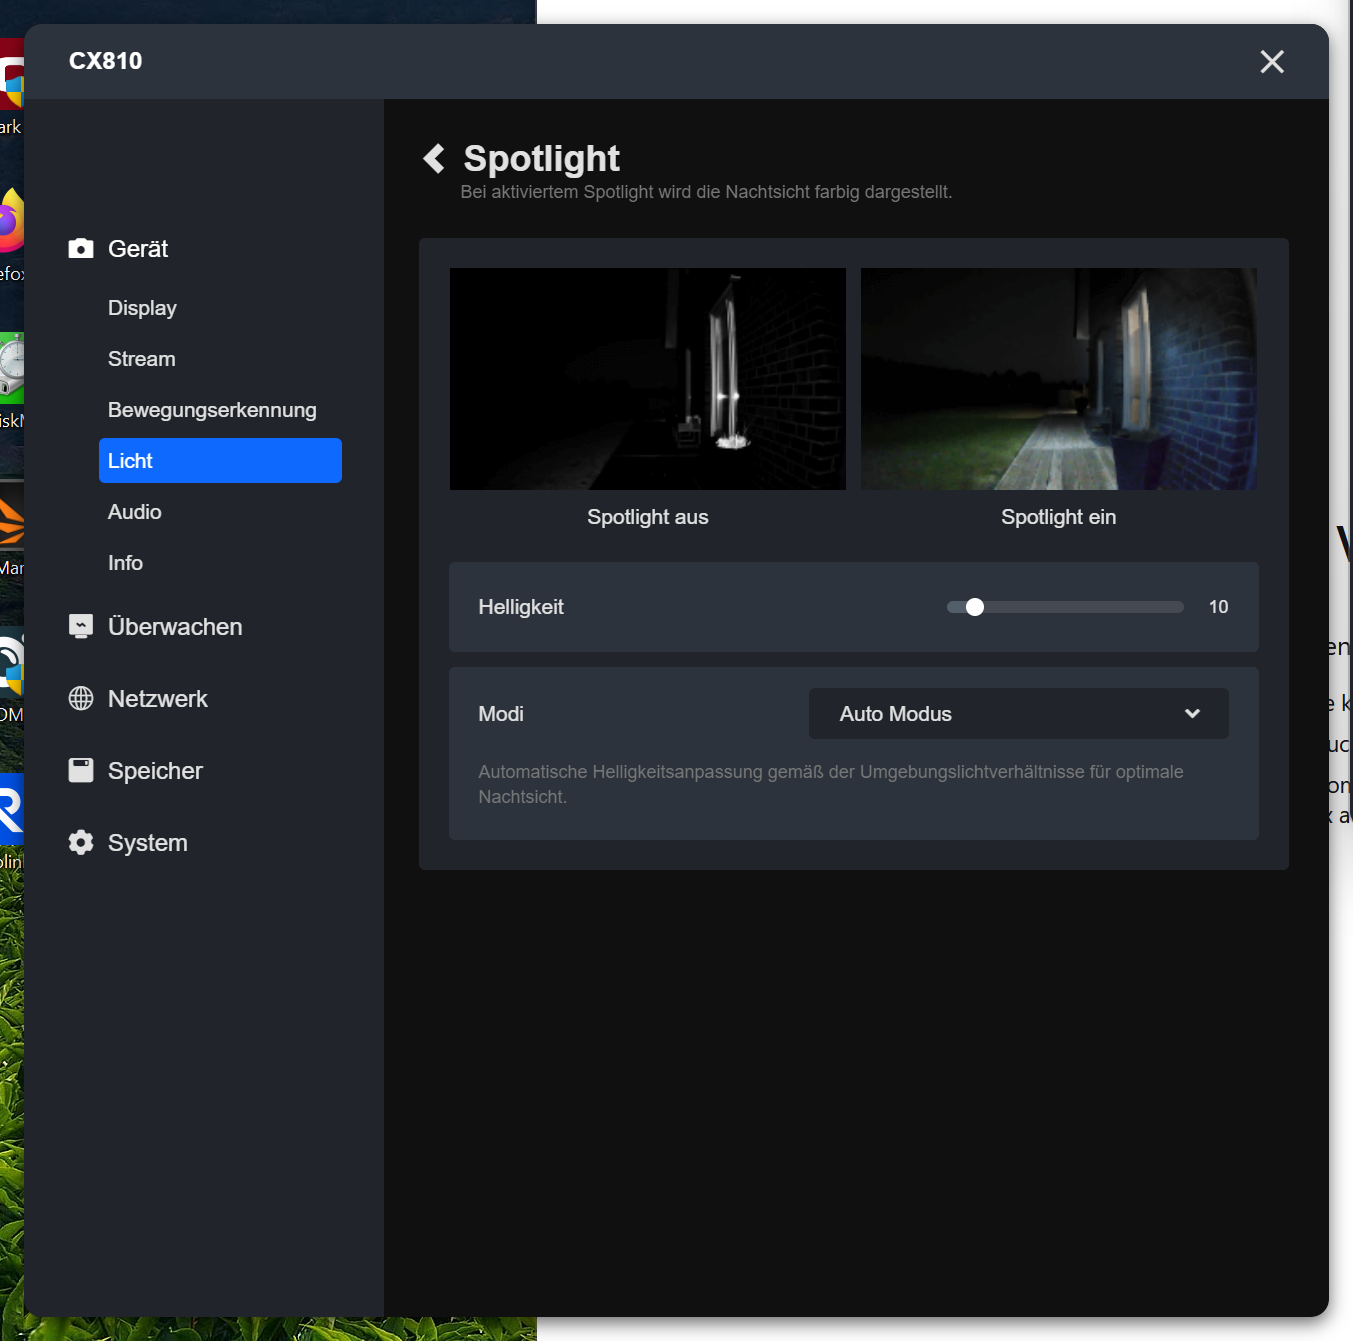This screenshot has width=1353, height=1341.
Task: Click the monitor icon beside Überwachen
Action: 81,627
